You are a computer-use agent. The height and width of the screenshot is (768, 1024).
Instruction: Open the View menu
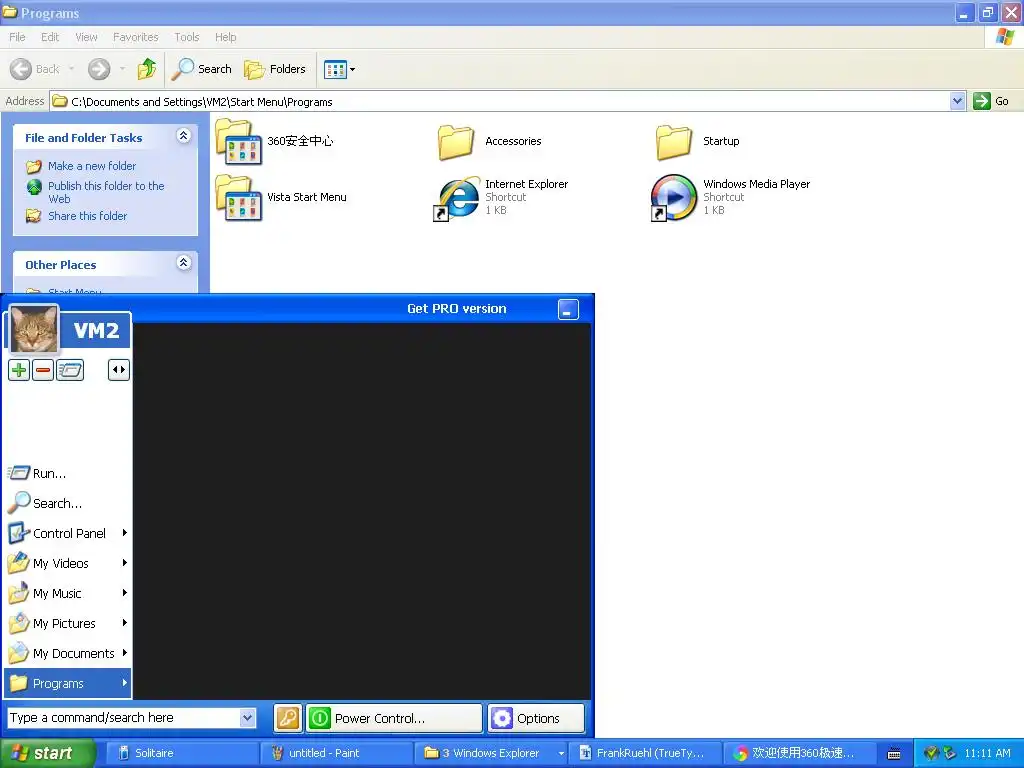click(86, 37)
